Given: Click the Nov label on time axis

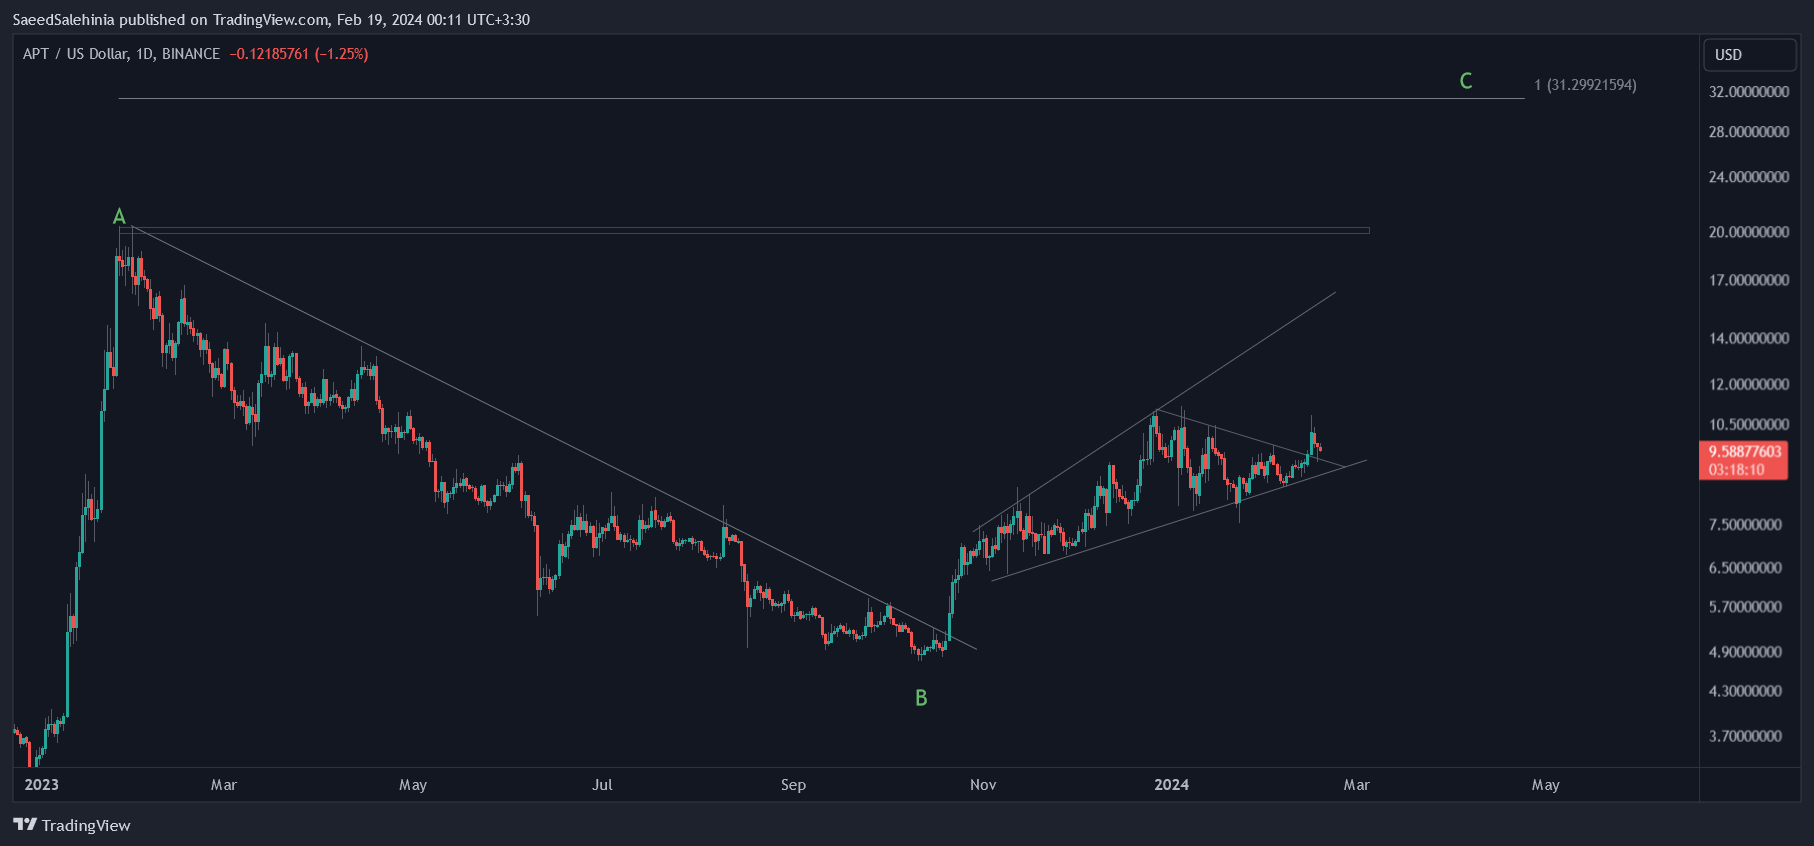Looking at the screenshot, I should click(983, 785).
